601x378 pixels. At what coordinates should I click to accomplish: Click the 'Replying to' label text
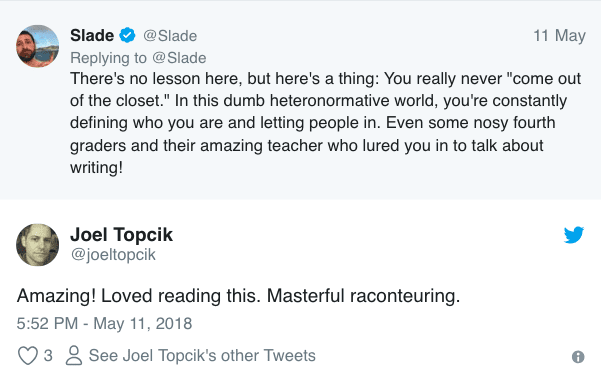point(108,58)
